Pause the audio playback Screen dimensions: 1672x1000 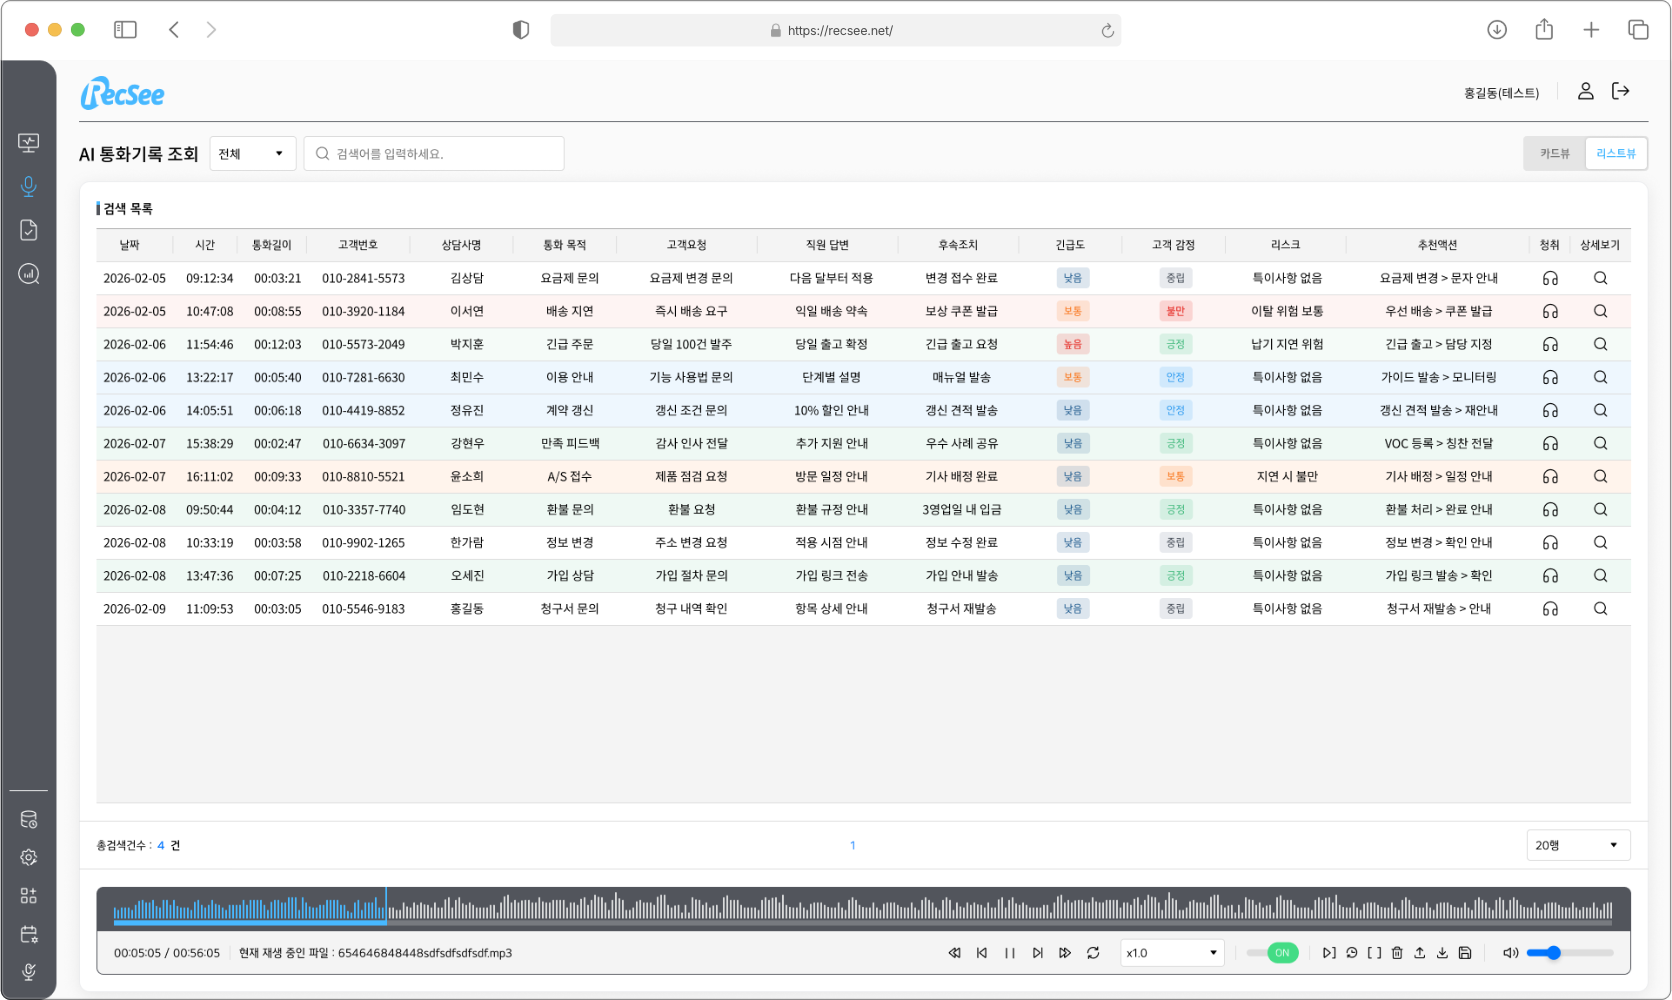point(1010,953)
